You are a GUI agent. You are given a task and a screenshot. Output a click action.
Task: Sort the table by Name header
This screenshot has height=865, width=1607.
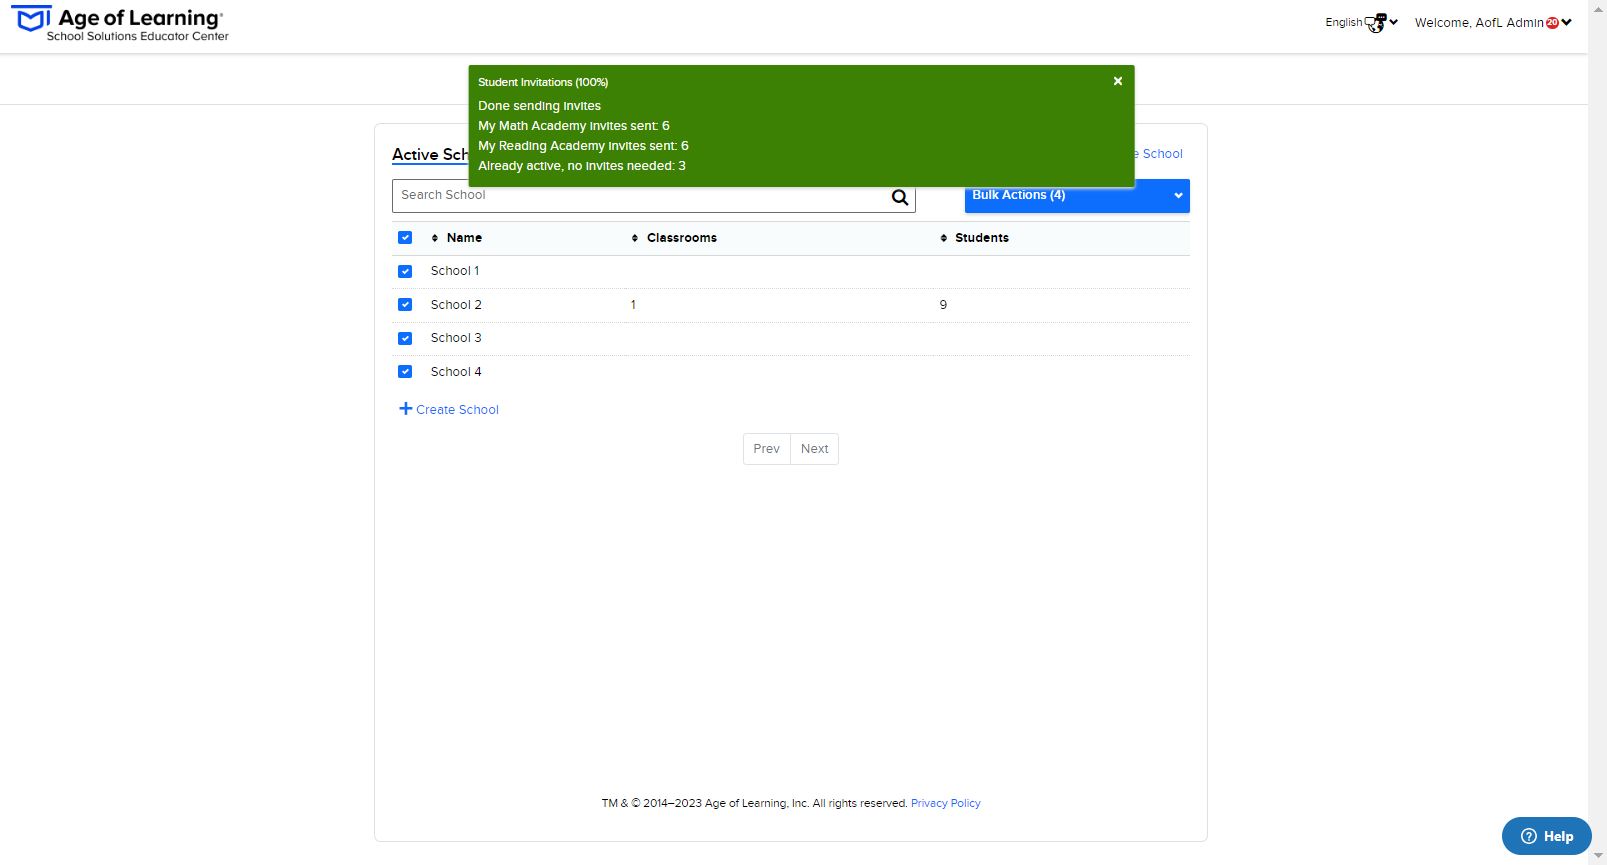coord(464,238)
